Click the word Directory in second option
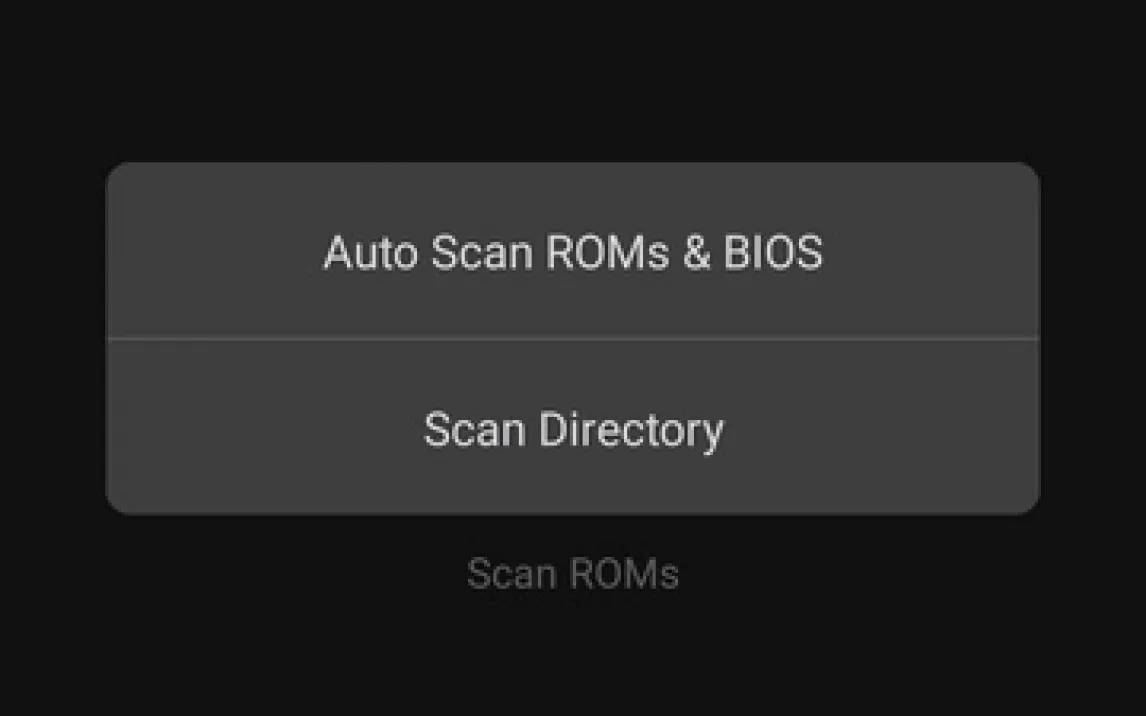The image size is (1146, 716). coord(631,429)
